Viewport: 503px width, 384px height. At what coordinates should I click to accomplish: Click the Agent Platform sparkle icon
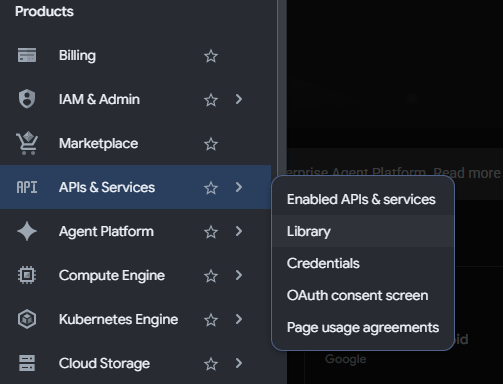[x=27, y=231]
